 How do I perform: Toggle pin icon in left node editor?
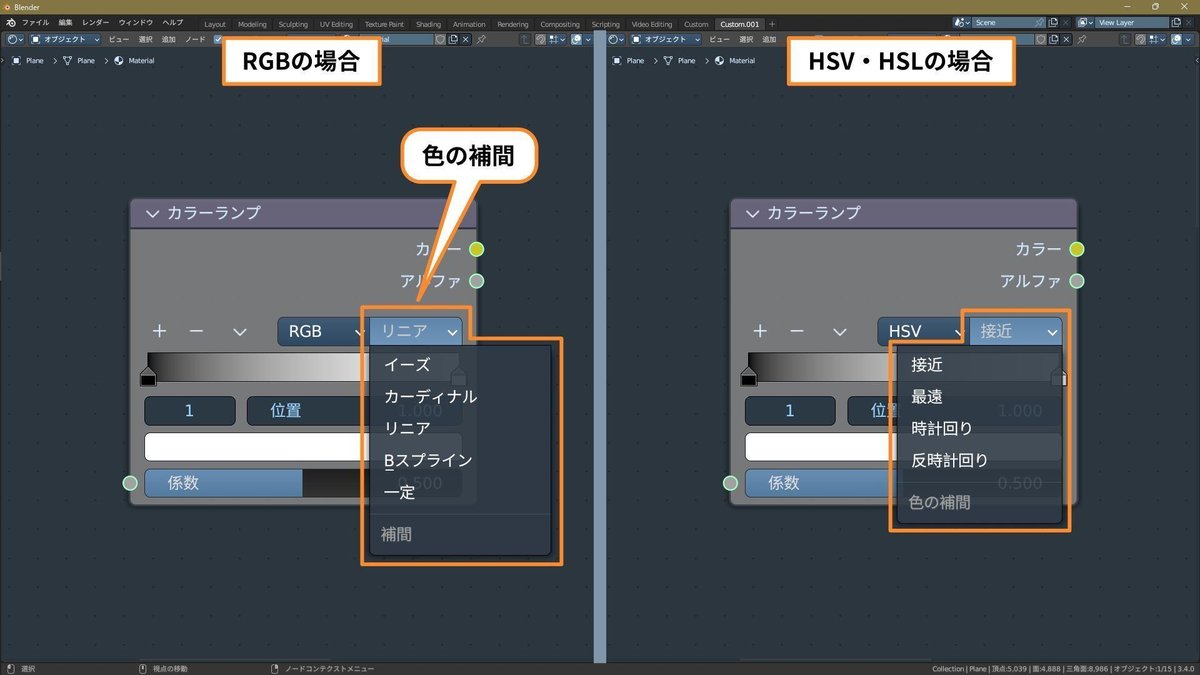481,39
